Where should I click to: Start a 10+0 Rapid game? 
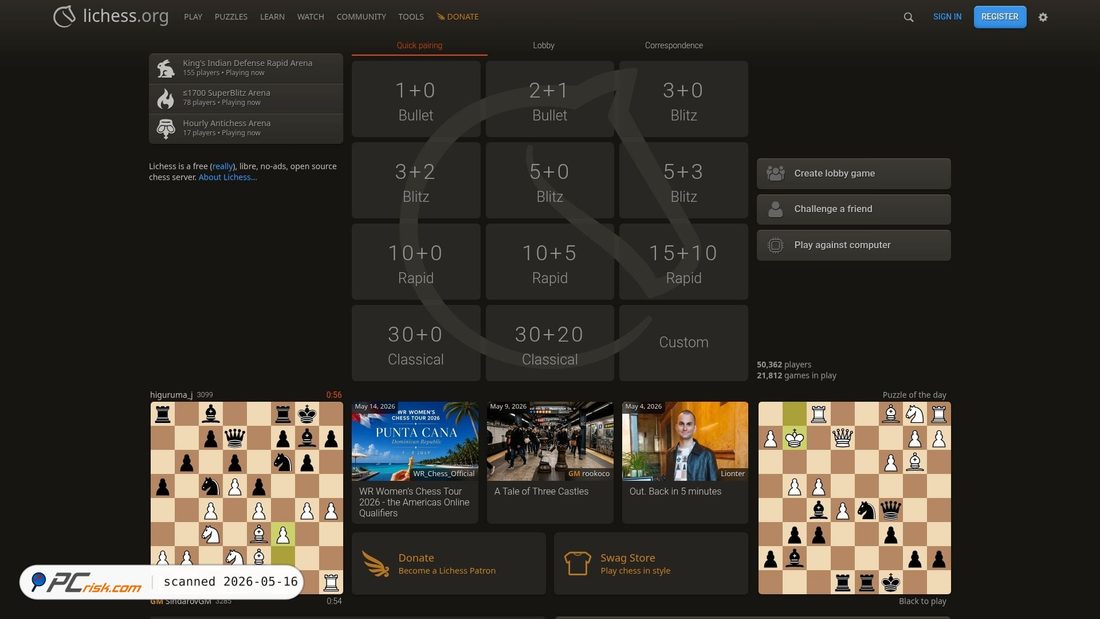pos(416,262)
